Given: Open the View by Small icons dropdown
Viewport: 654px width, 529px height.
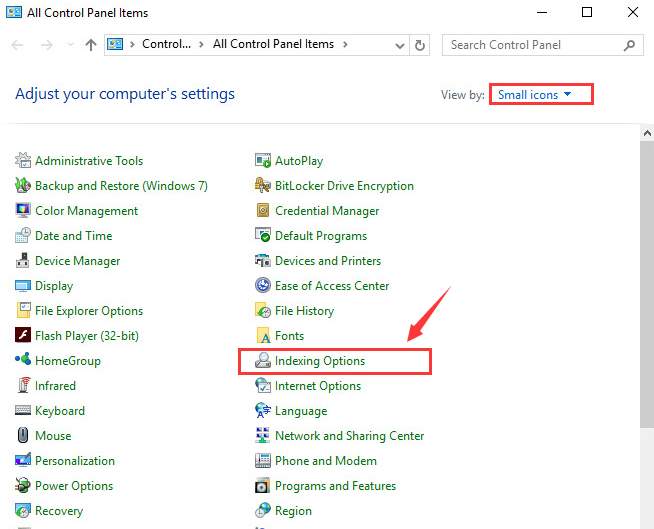Looking at the screenshot, I should click(x=540, y=94).
